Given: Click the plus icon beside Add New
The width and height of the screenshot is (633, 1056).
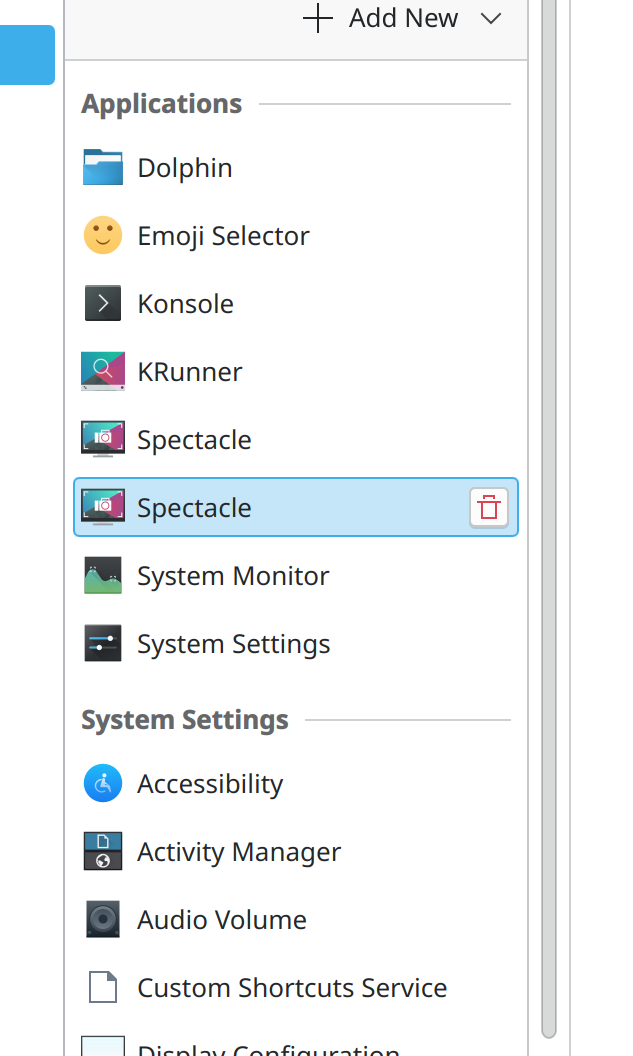Looking at the screenshot, I should pos(318,18).
